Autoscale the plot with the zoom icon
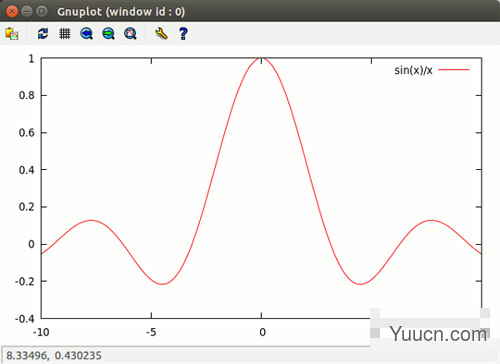 [x=130, y=34]
